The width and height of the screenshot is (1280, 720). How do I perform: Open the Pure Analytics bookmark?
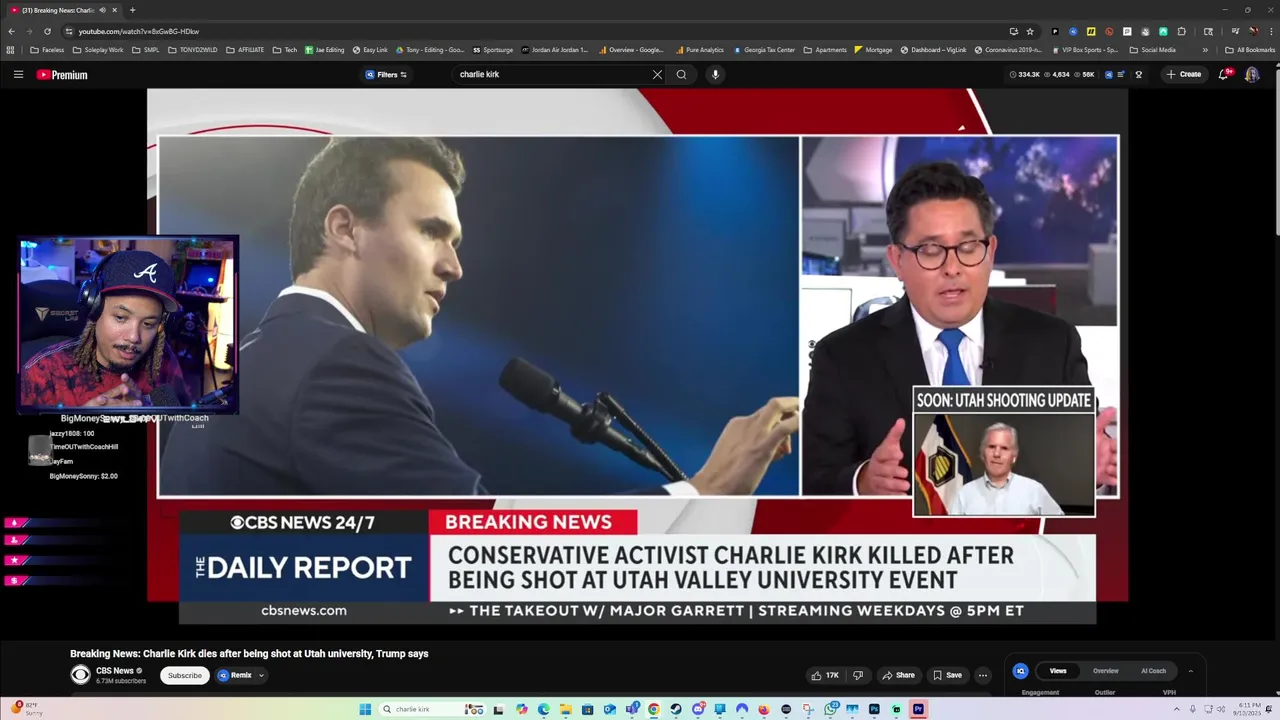(x=700, y=50)
